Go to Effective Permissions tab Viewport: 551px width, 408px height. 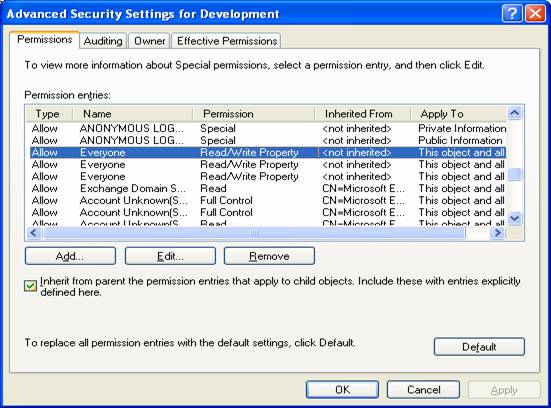click(227, 41)
